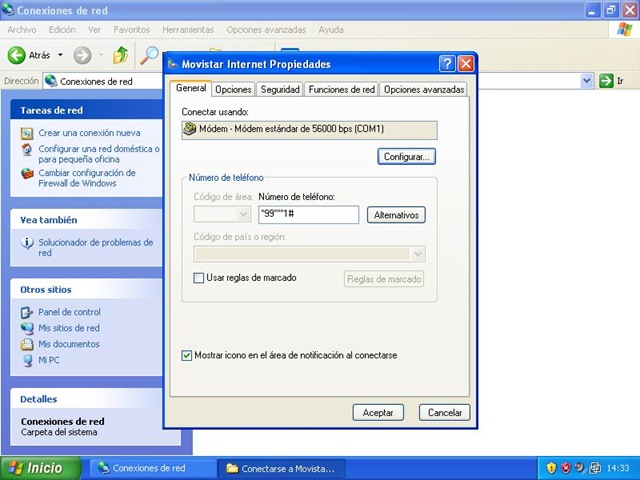Open the Edición menu
The height and width of the screenshot is (480, 640).
[x=62, y=30]
